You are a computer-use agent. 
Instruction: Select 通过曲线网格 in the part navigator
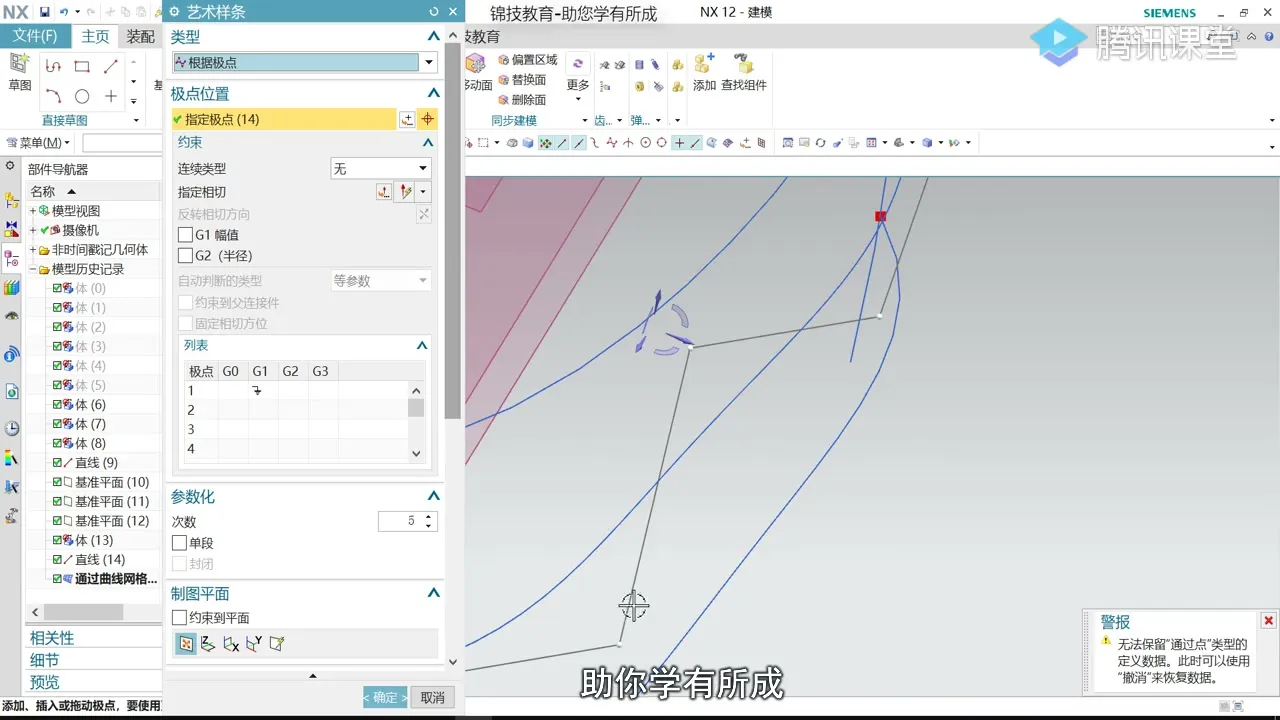(x=112, y=578)
